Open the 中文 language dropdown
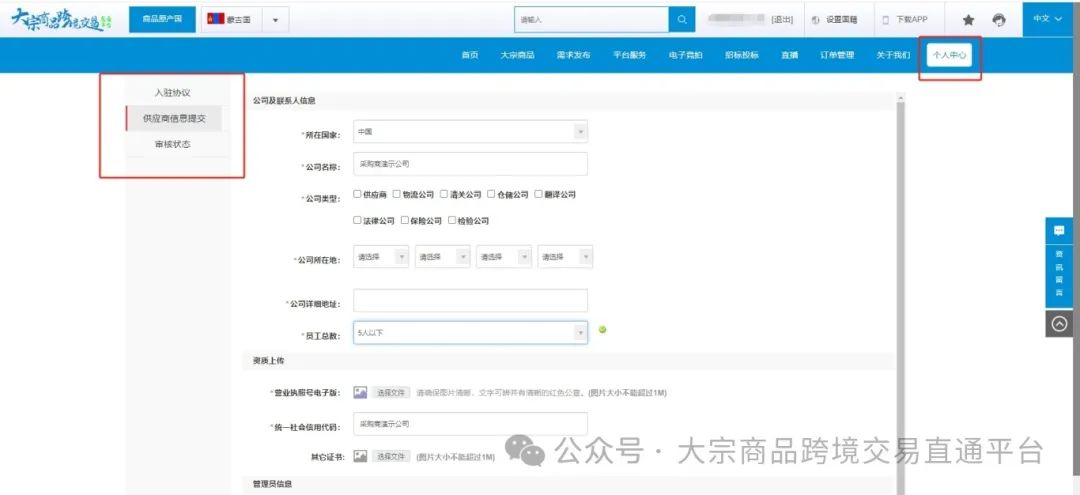This screenshot has height=495, width=1080. (1047, 18)
